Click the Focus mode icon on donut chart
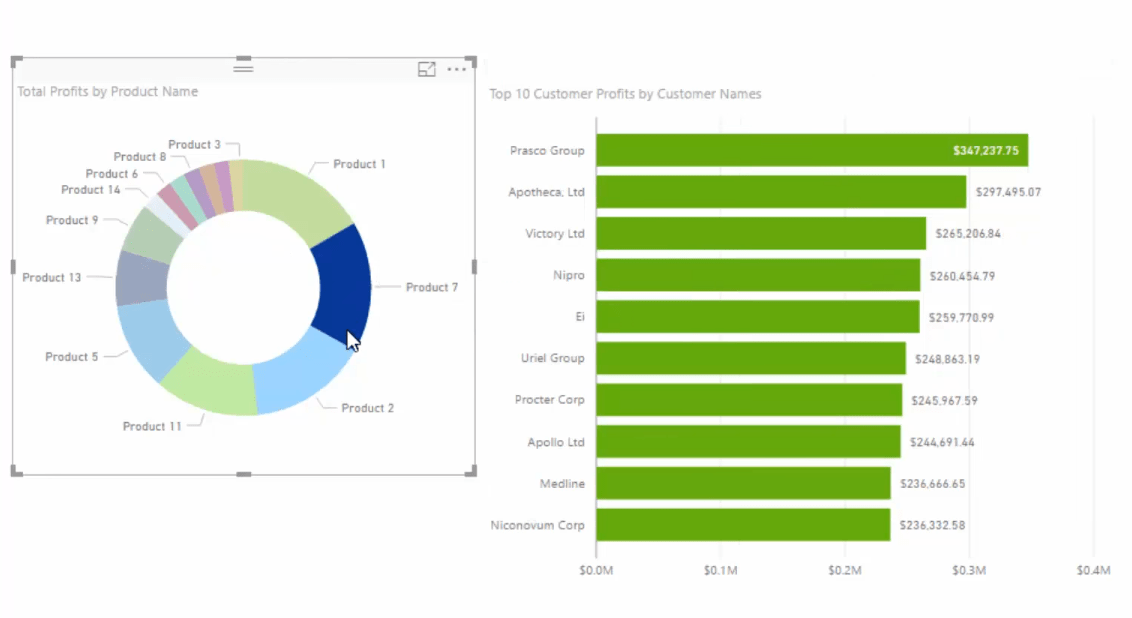The image size is (1132, 618). [x=427, y=69]
